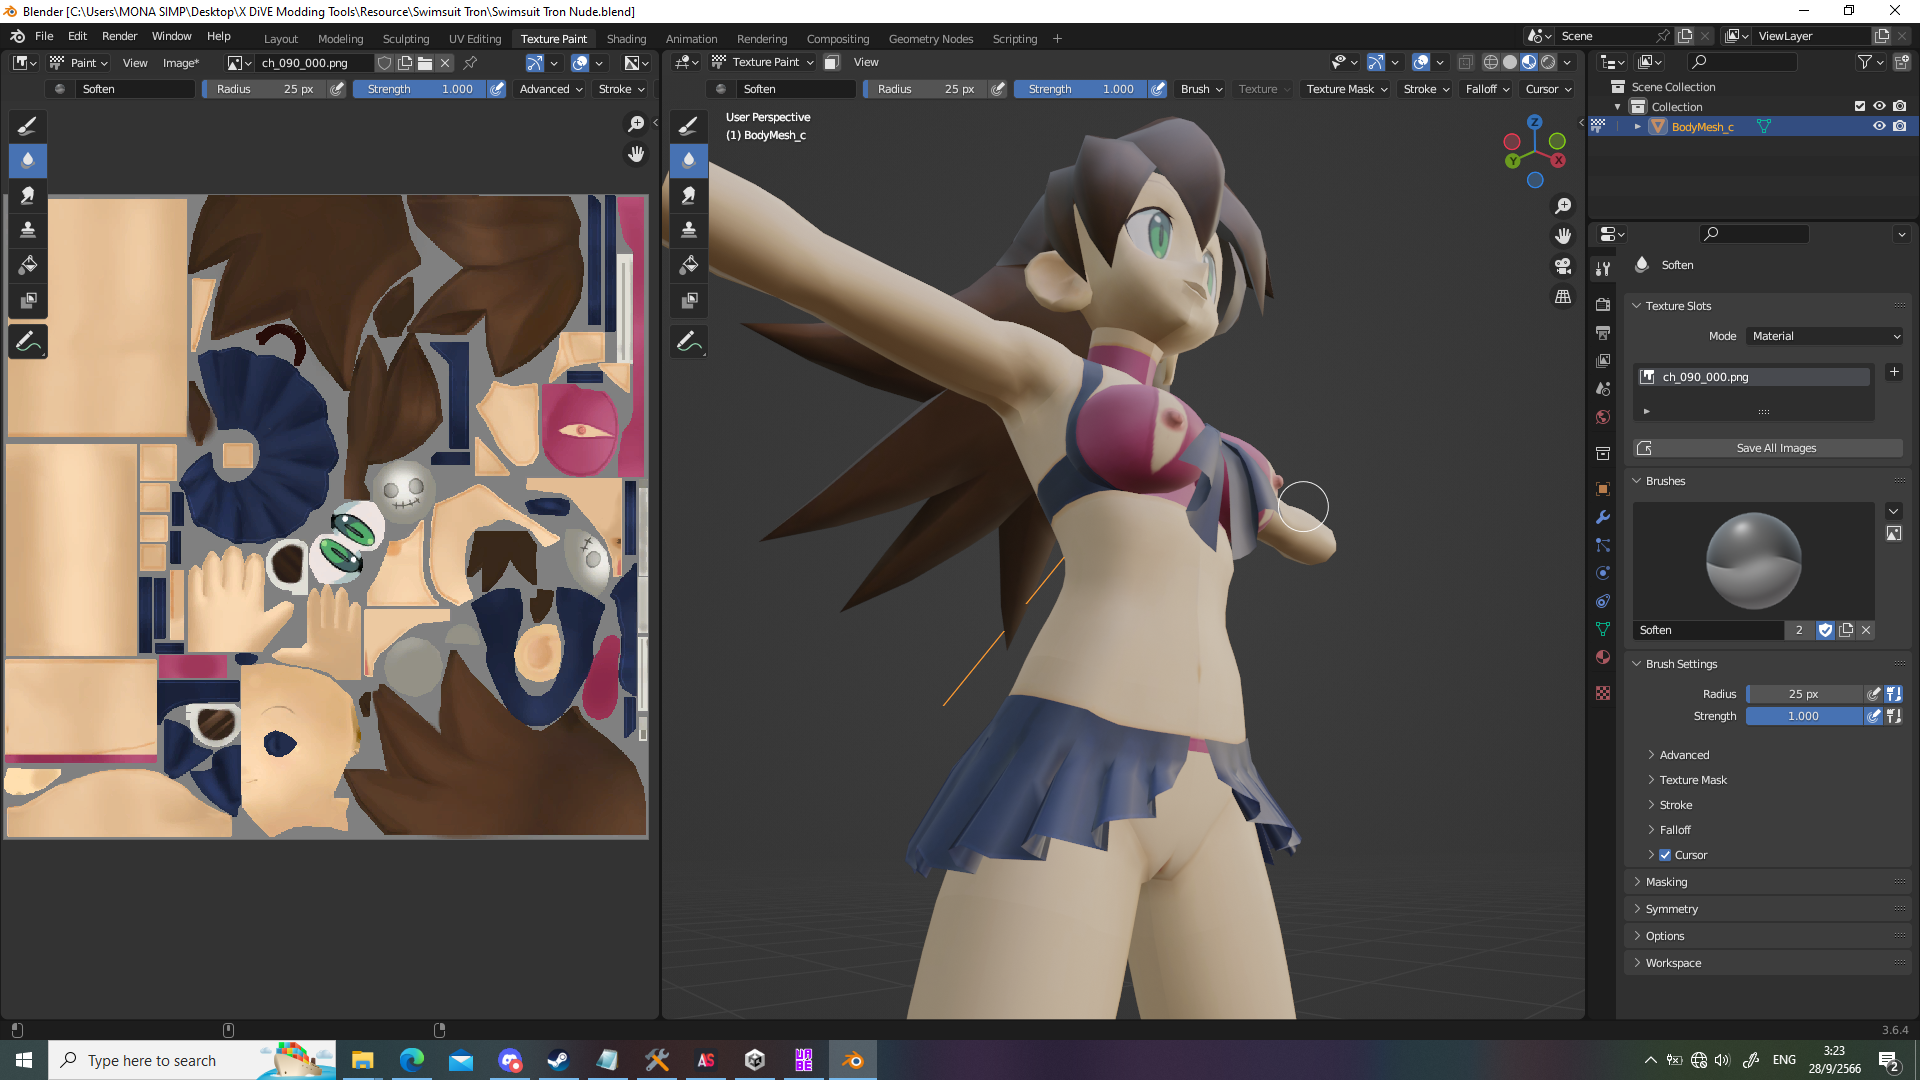Expand the Advanced subpanel in Brush Settings
This screenshot has width=1920, height=1080.
coord(1684,755)
